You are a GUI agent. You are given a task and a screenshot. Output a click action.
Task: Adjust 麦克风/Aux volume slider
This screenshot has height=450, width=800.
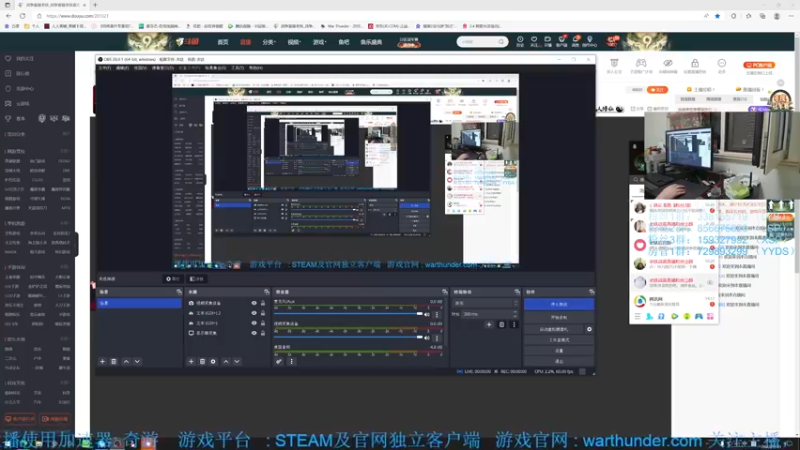tap(348, 314)
